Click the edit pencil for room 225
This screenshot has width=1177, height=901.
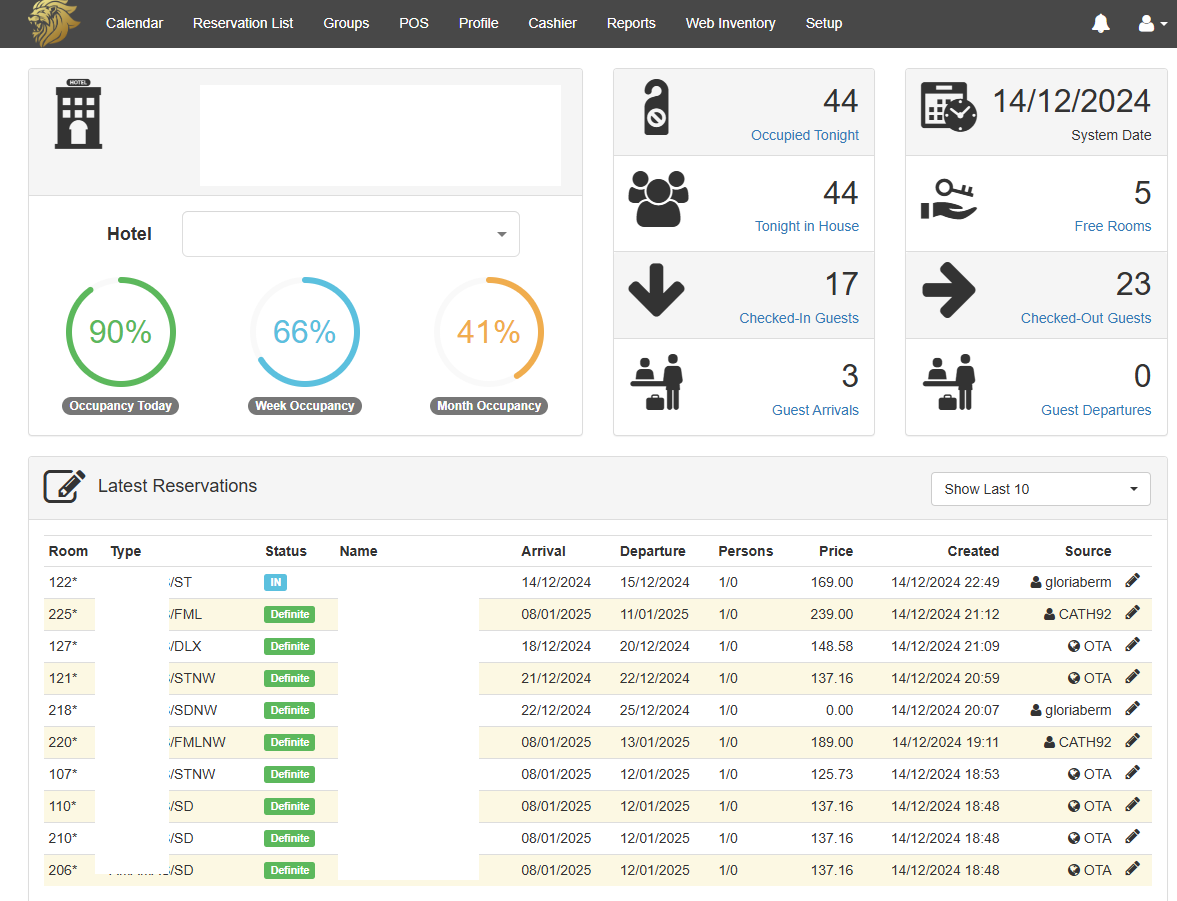tap(1132, 613)
